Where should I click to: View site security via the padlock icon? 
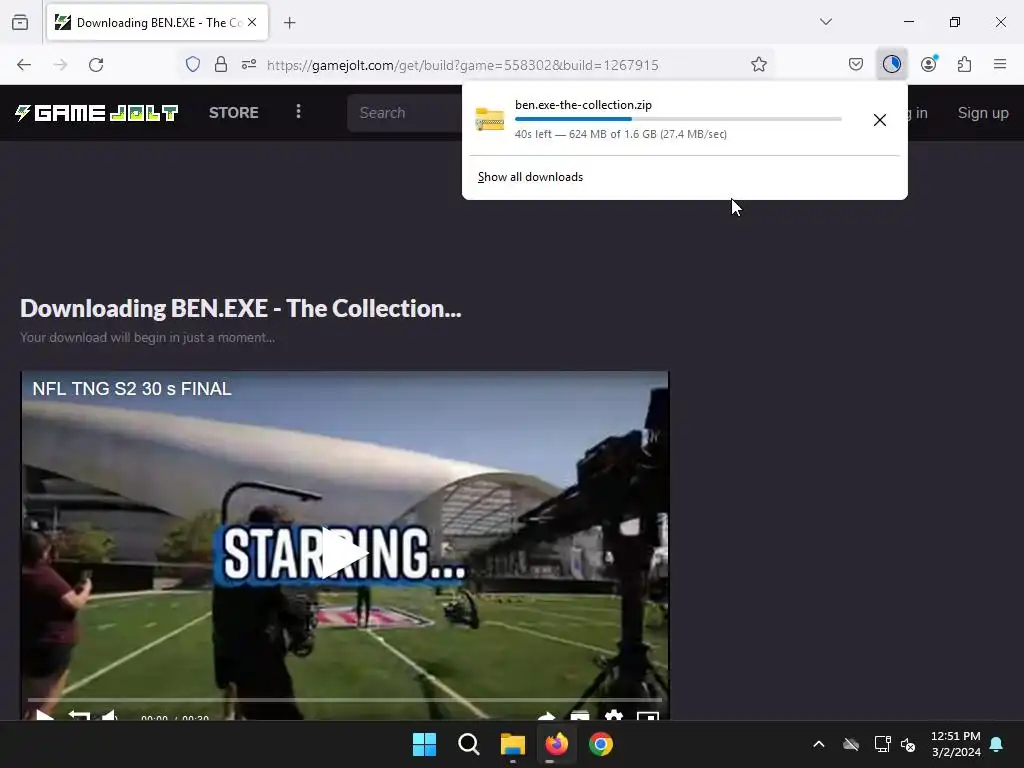point(221,64)
